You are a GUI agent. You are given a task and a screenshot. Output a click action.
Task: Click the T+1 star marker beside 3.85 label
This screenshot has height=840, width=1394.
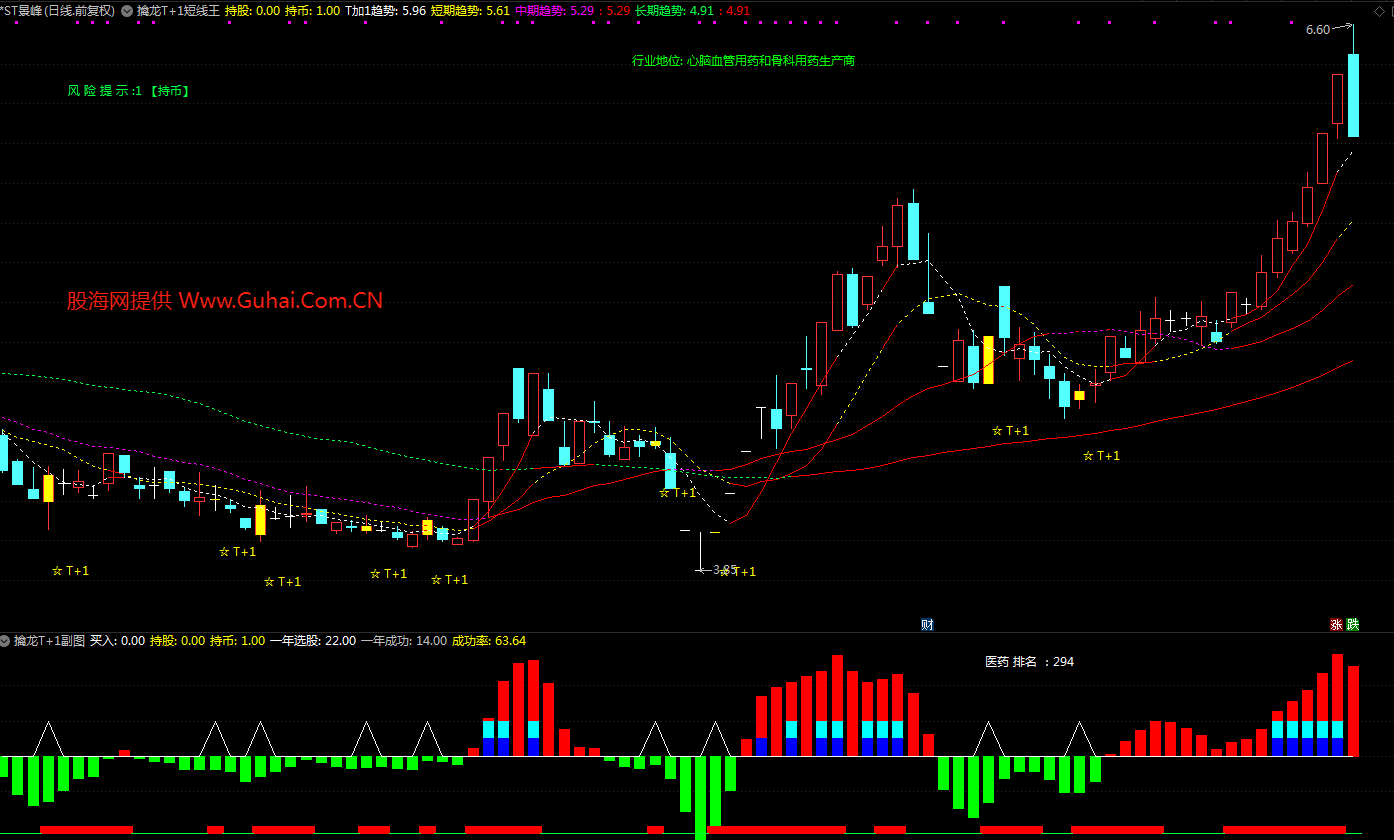(738, 572)
